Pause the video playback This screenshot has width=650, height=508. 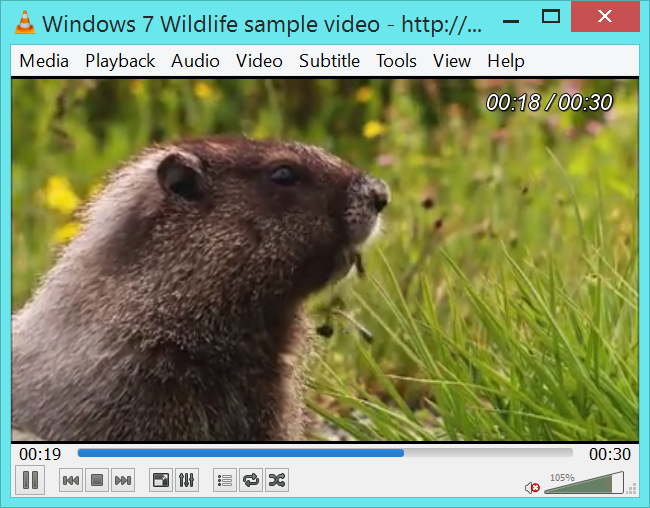30,481
